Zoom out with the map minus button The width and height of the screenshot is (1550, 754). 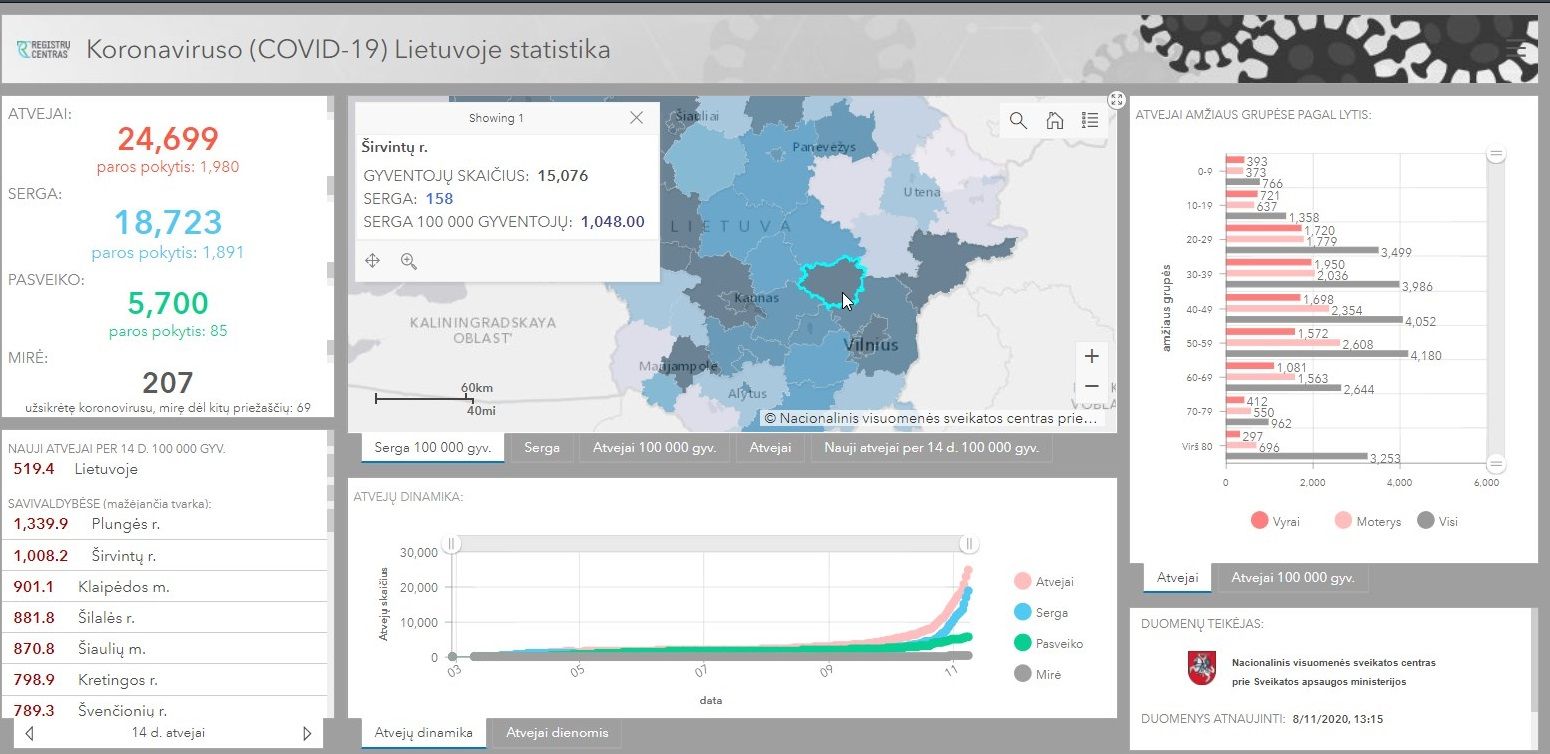[x=1091, y=386]
